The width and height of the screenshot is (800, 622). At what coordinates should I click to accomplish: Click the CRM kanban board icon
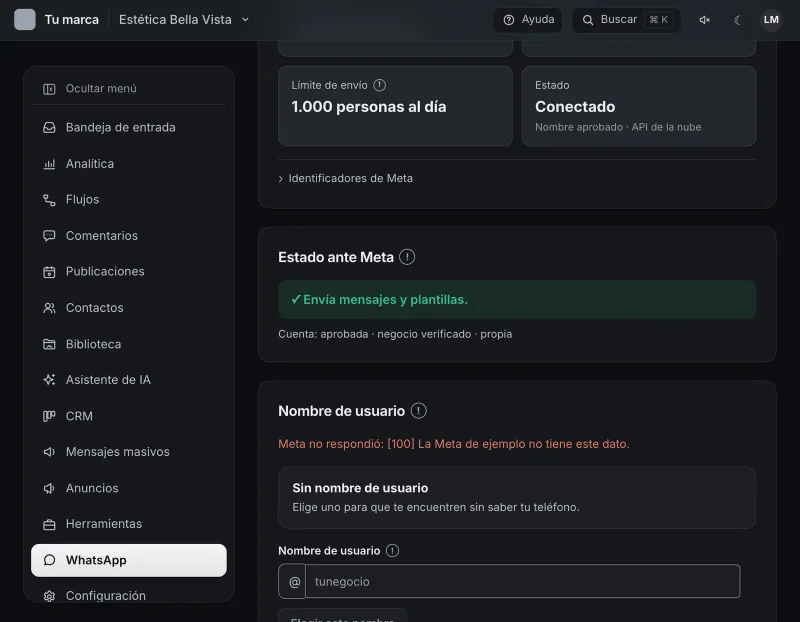pos(49,416)
